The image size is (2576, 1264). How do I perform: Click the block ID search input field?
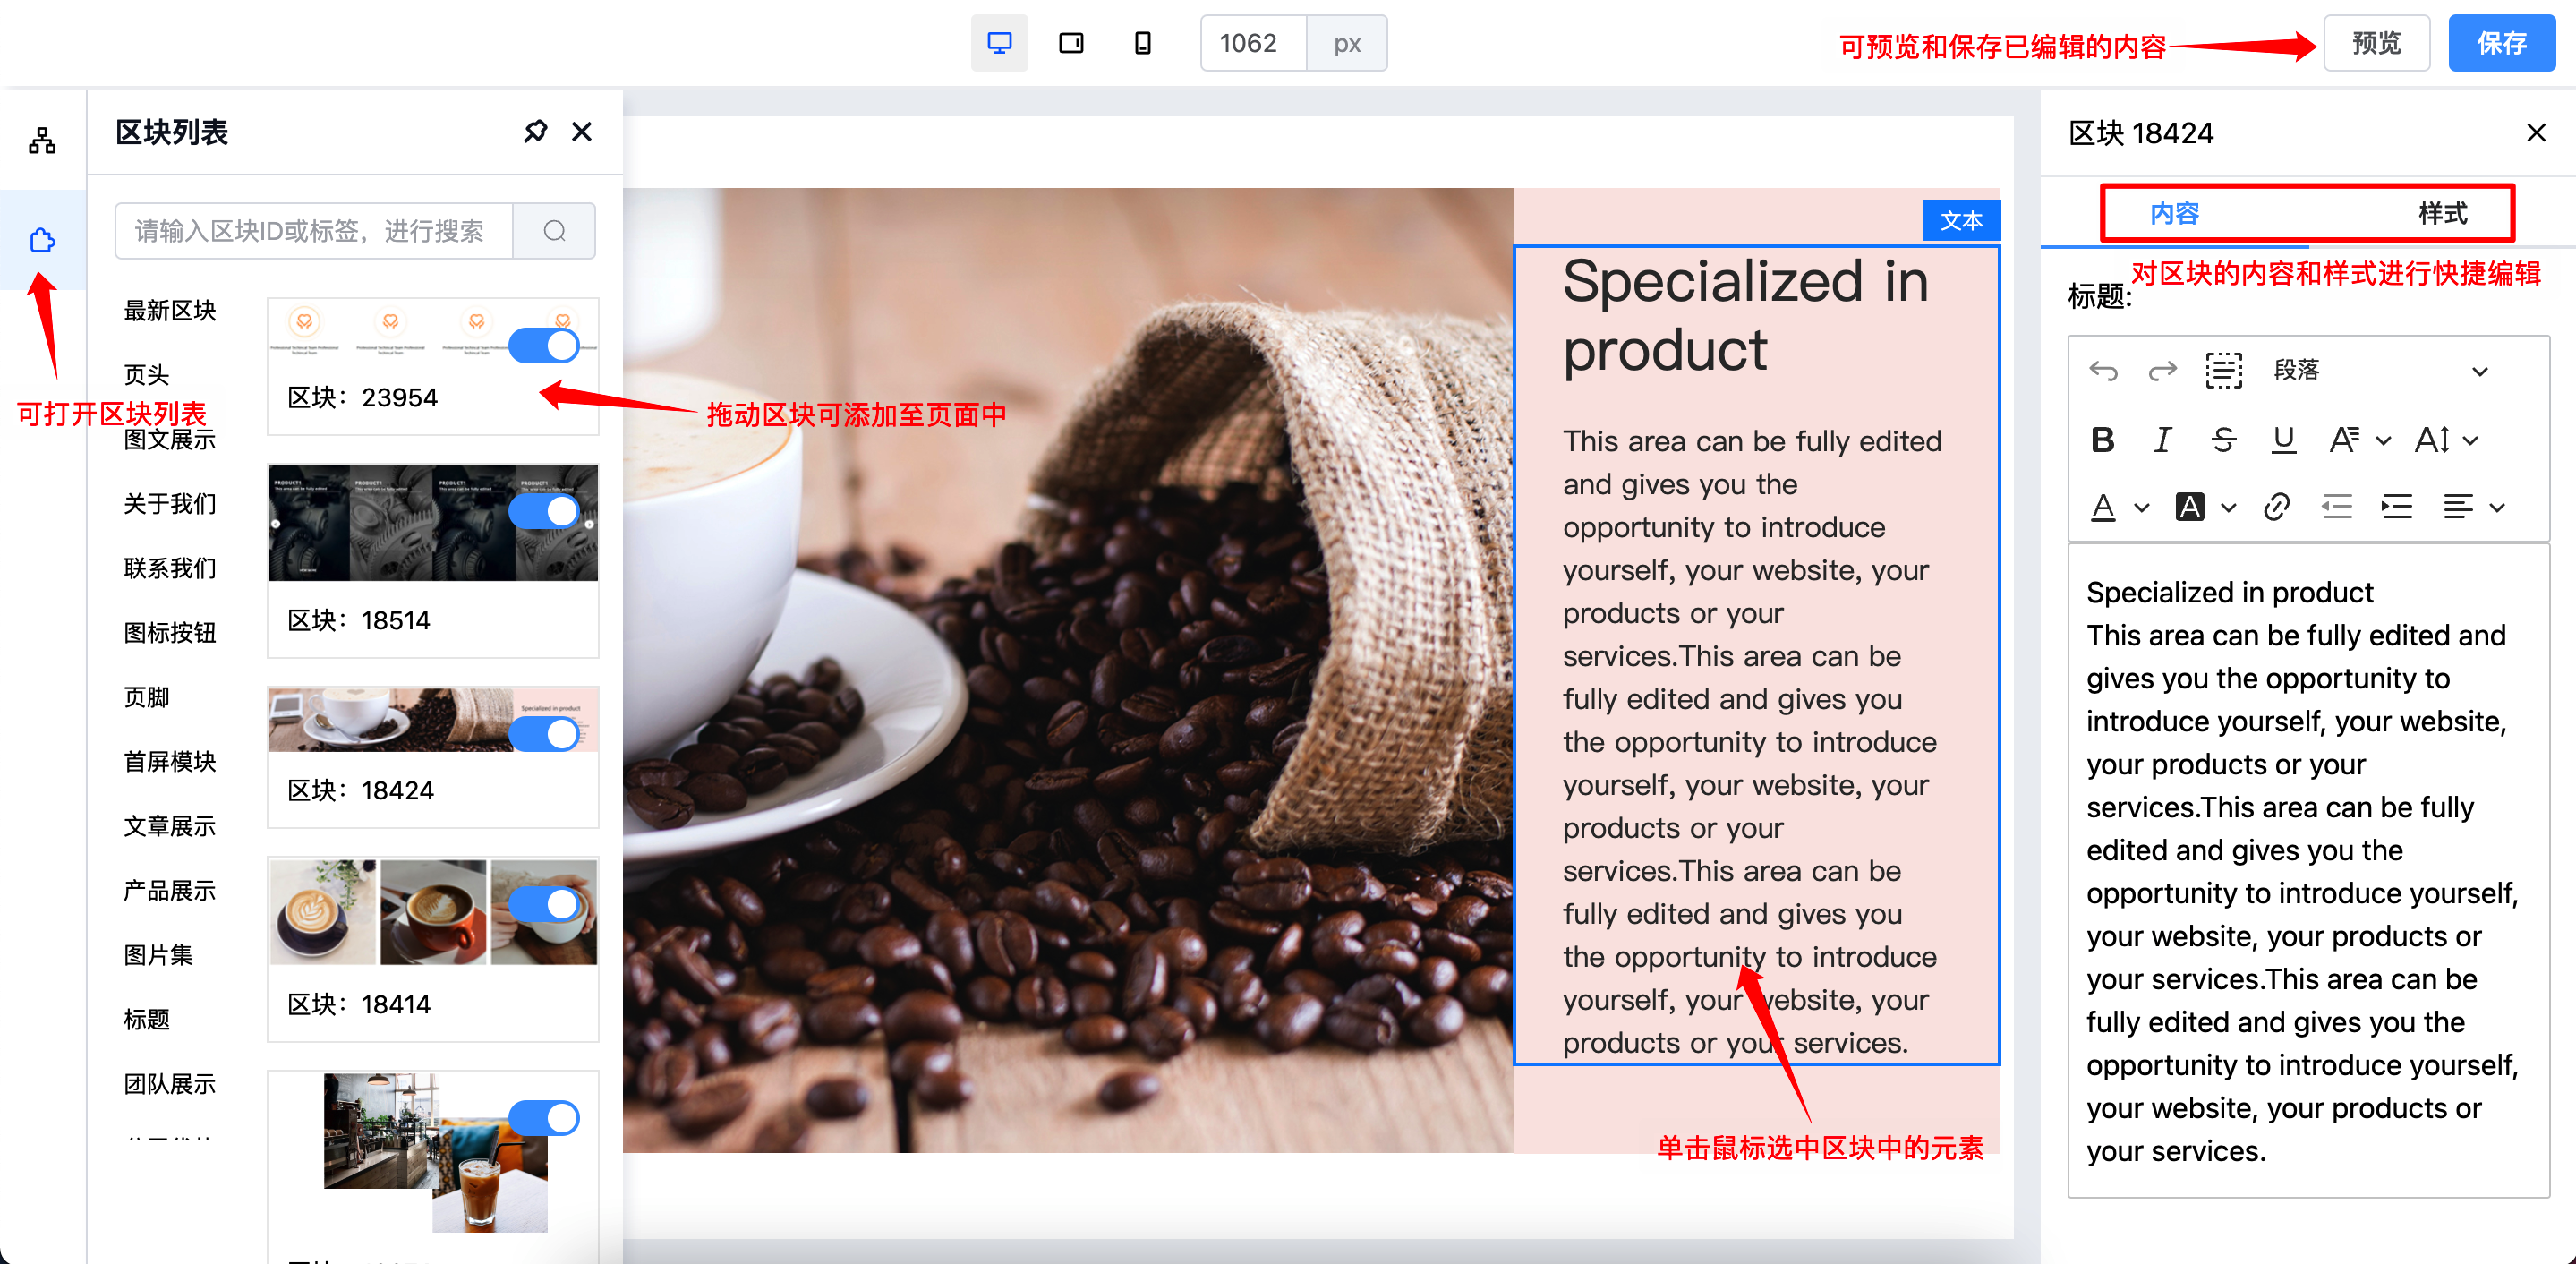pos(313,231)
